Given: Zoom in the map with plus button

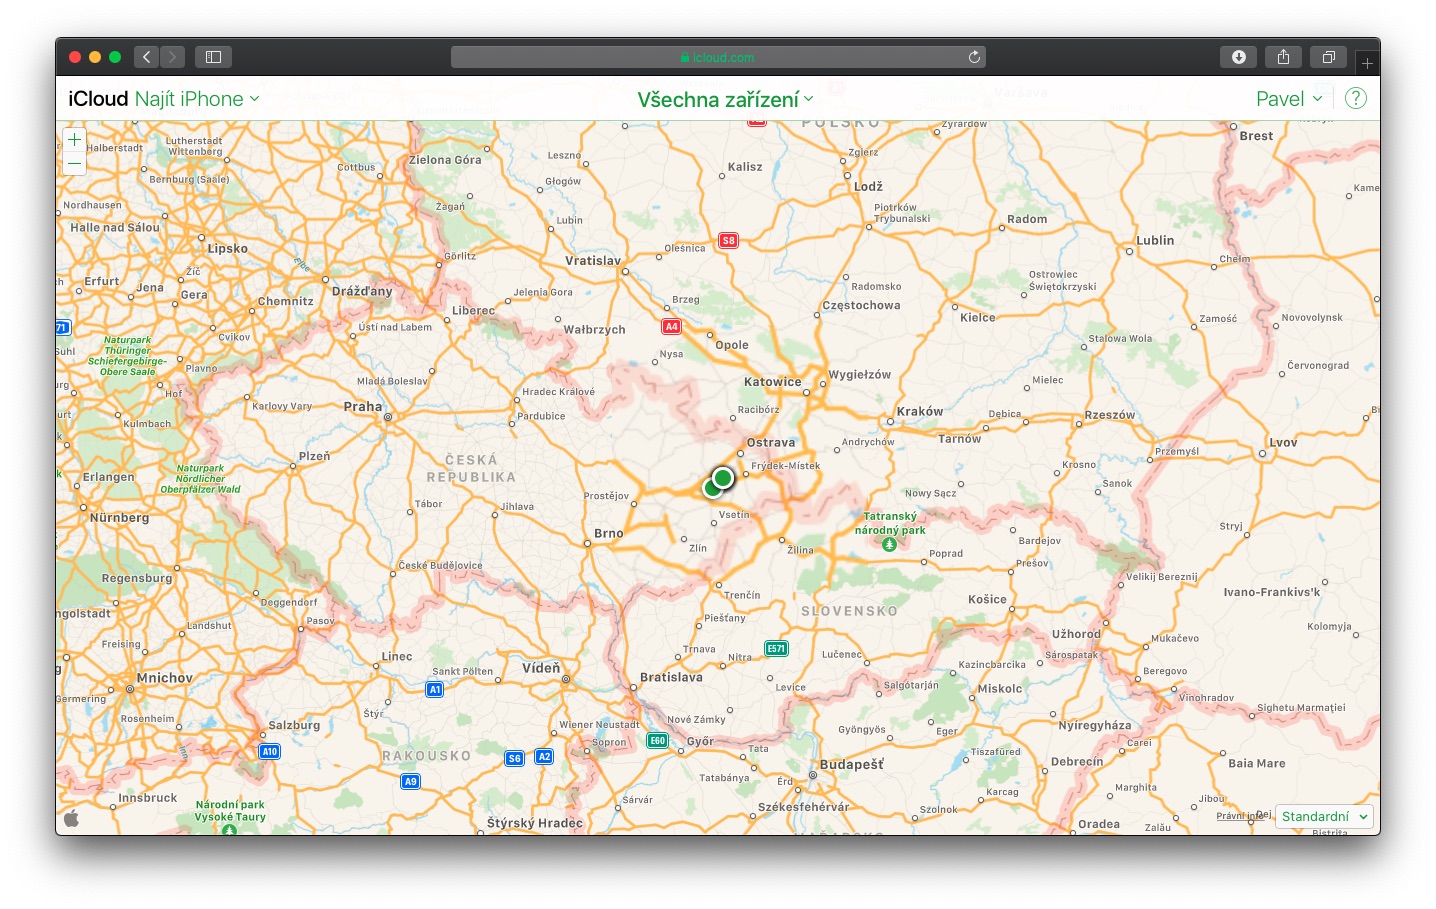Looking at the screenshot, I should (74, 140).
